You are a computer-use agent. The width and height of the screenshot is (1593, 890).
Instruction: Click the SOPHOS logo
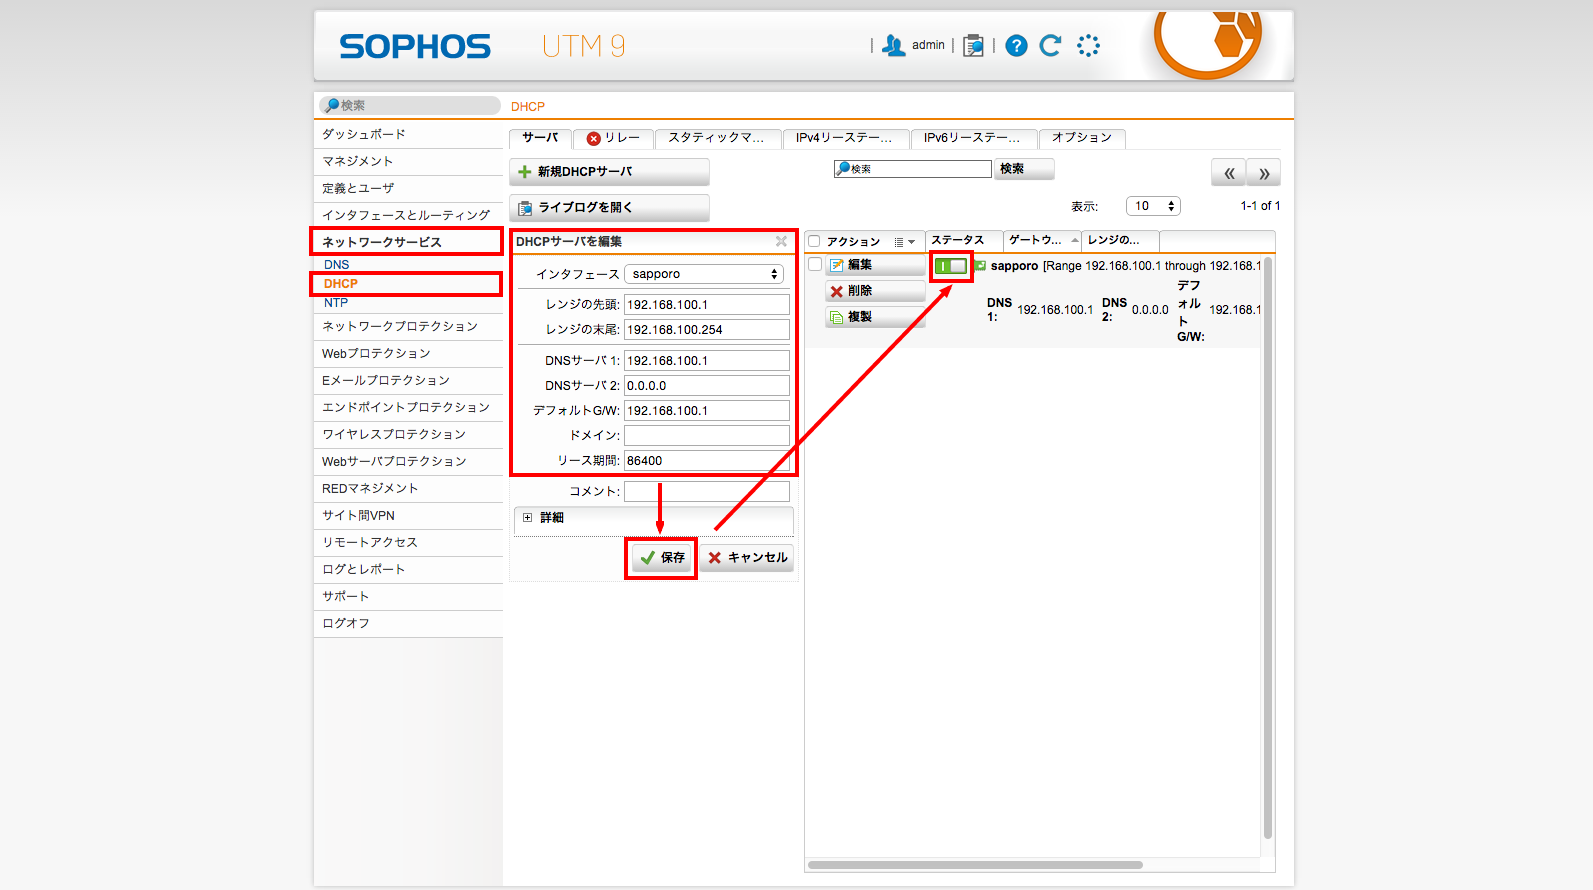tap(415, 47)
